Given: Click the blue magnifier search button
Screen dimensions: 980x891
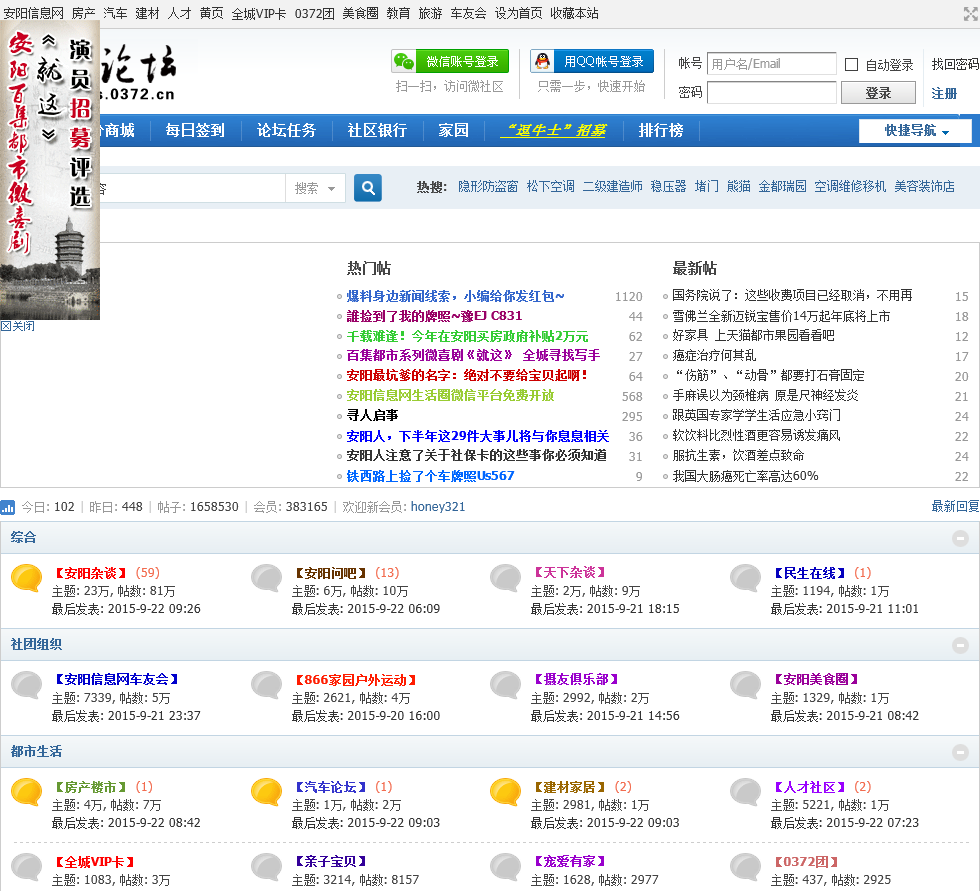Looking at the screenshot, I should (x=368, y=187).
